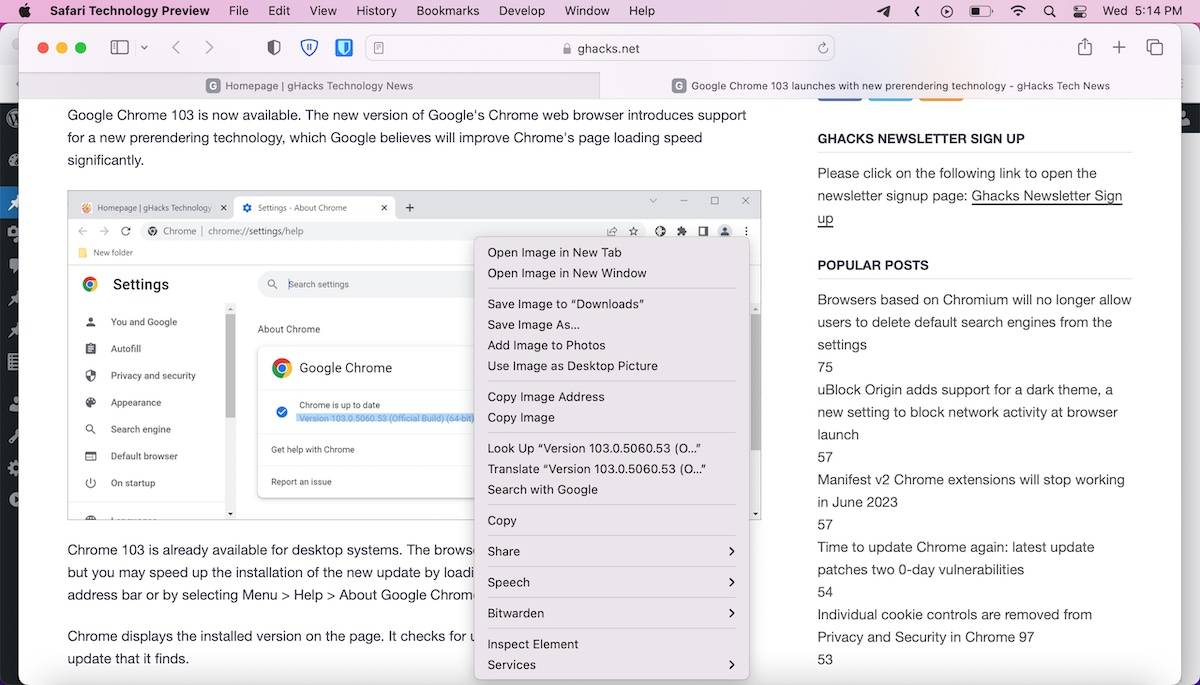Expand the Speech submenu
The width and height of the screenshot is (1200, 685).
click(x=611, y=582)
